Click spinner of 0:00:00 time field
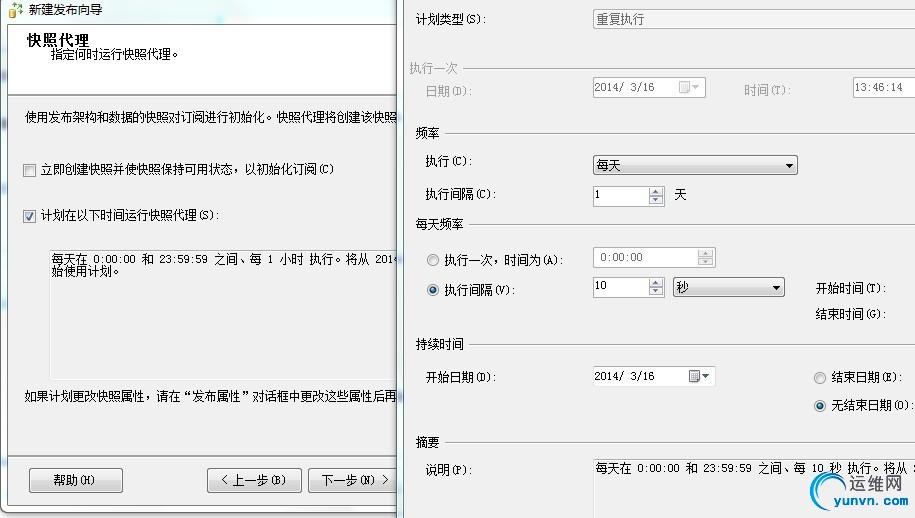This screenshot has height=518, width=915. (705, 257)
